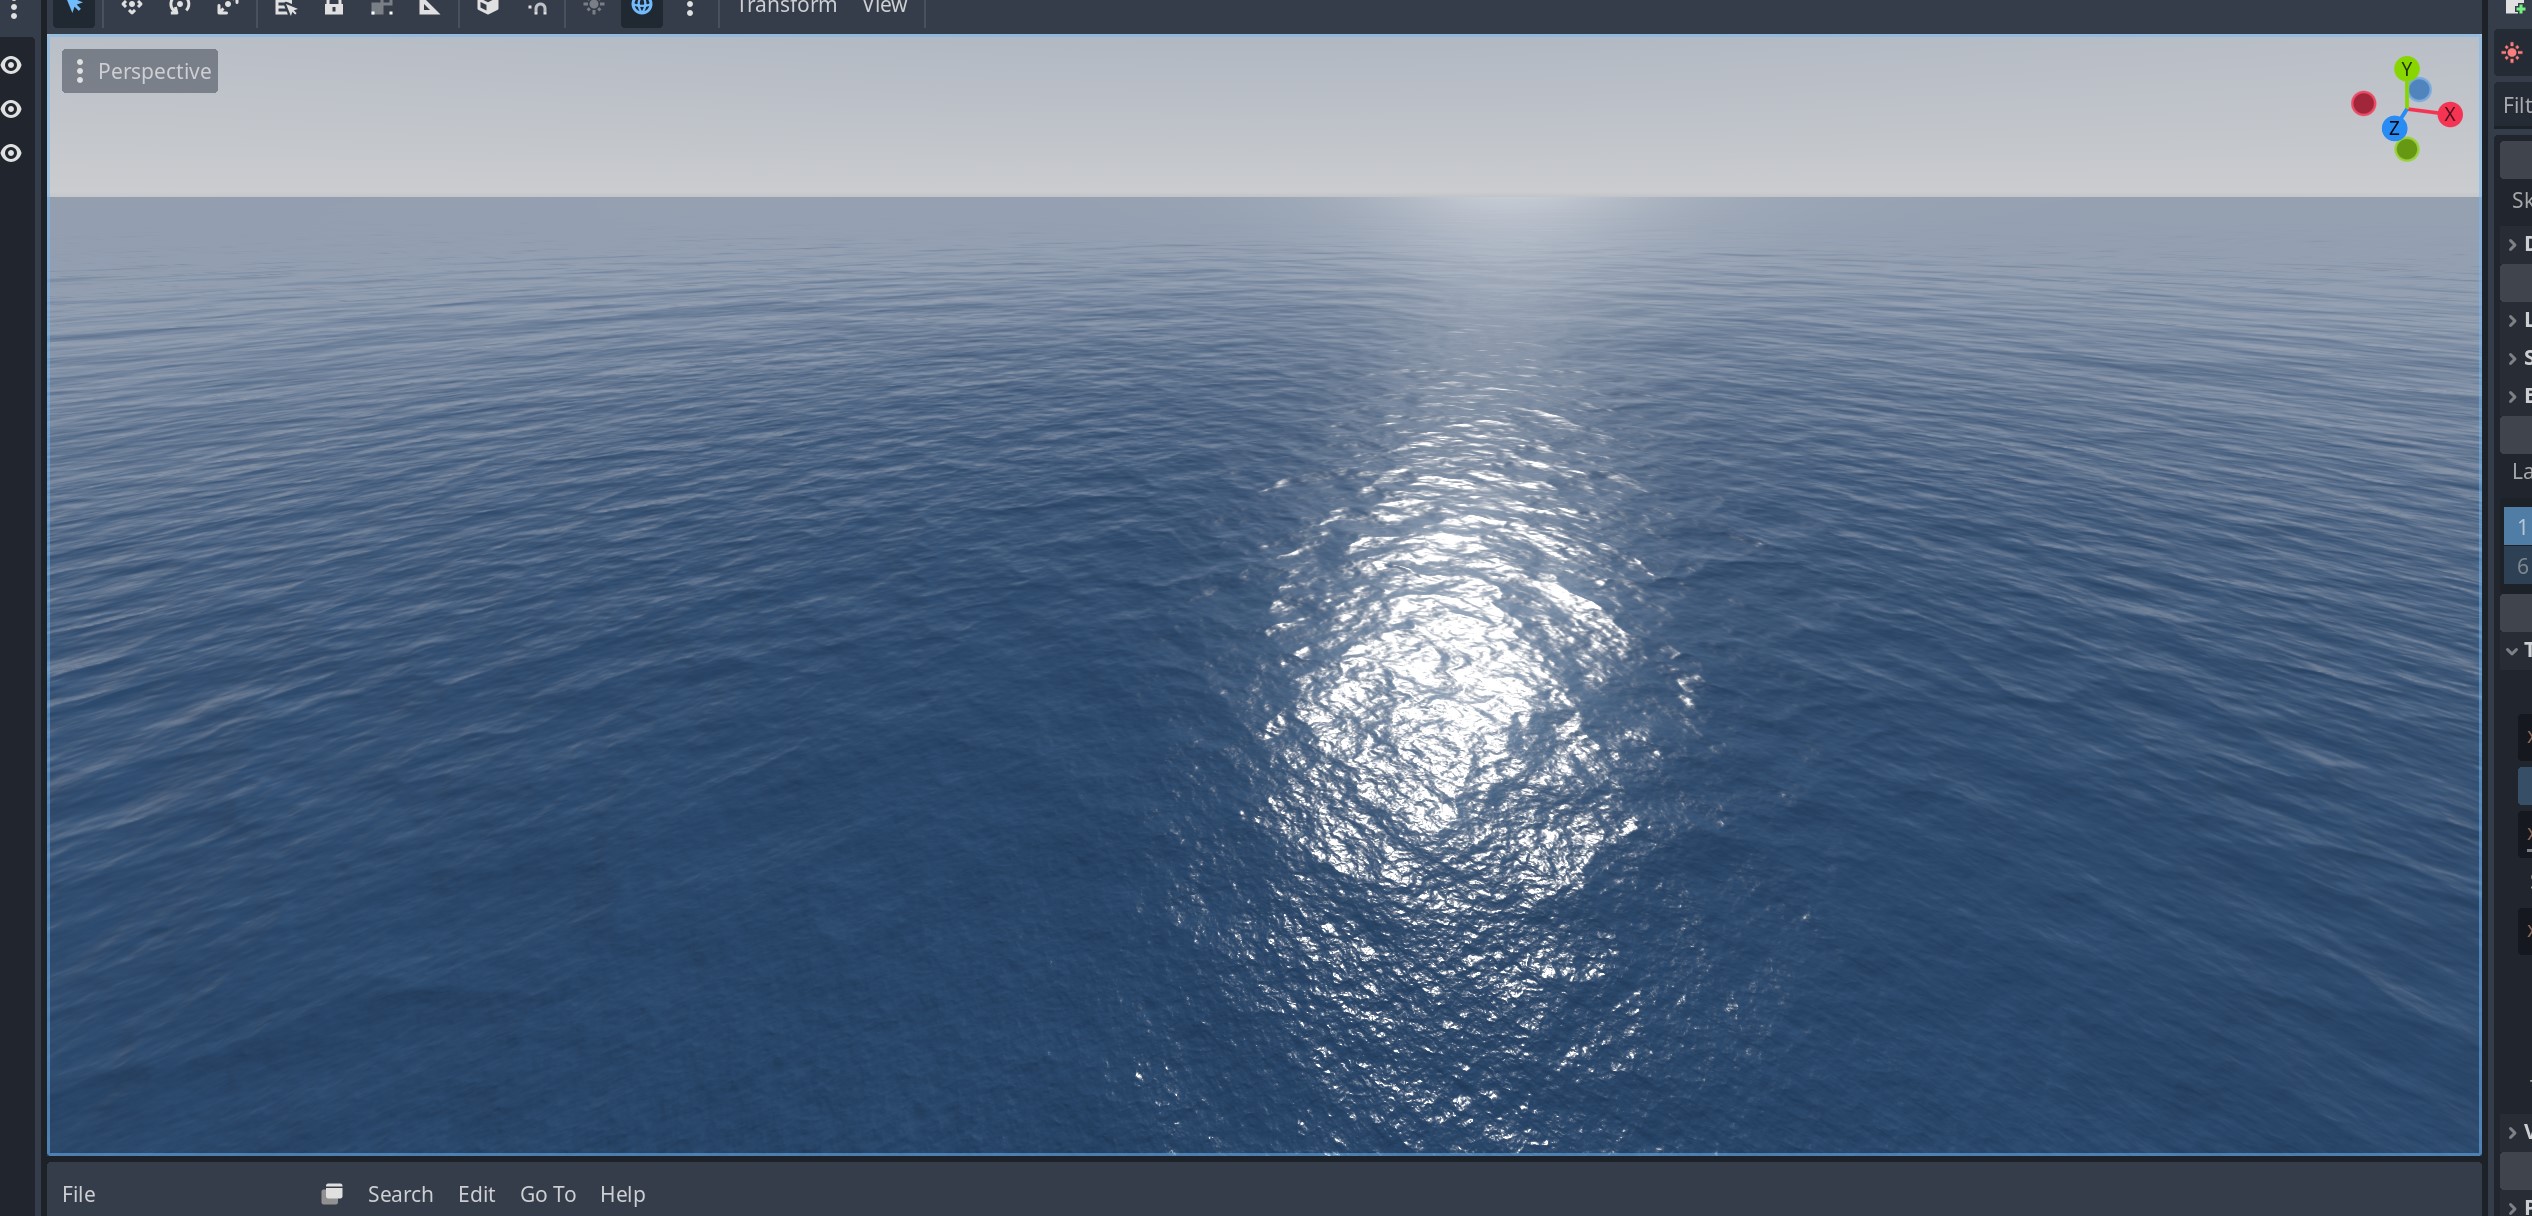
Task: Toggle Use Local Space cube icon
Action: point(487,8)
